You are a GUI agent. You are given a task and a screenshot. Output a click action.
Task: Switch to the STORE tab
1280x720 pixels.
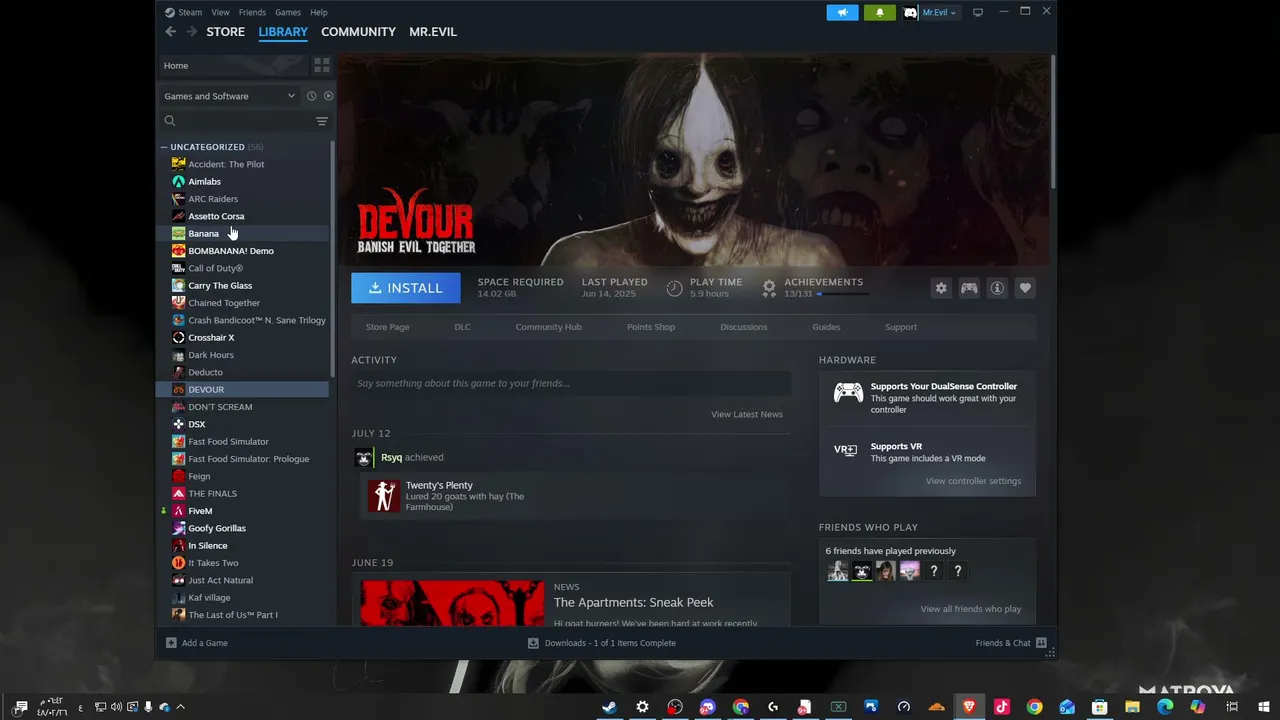click(x=225, y=32)
